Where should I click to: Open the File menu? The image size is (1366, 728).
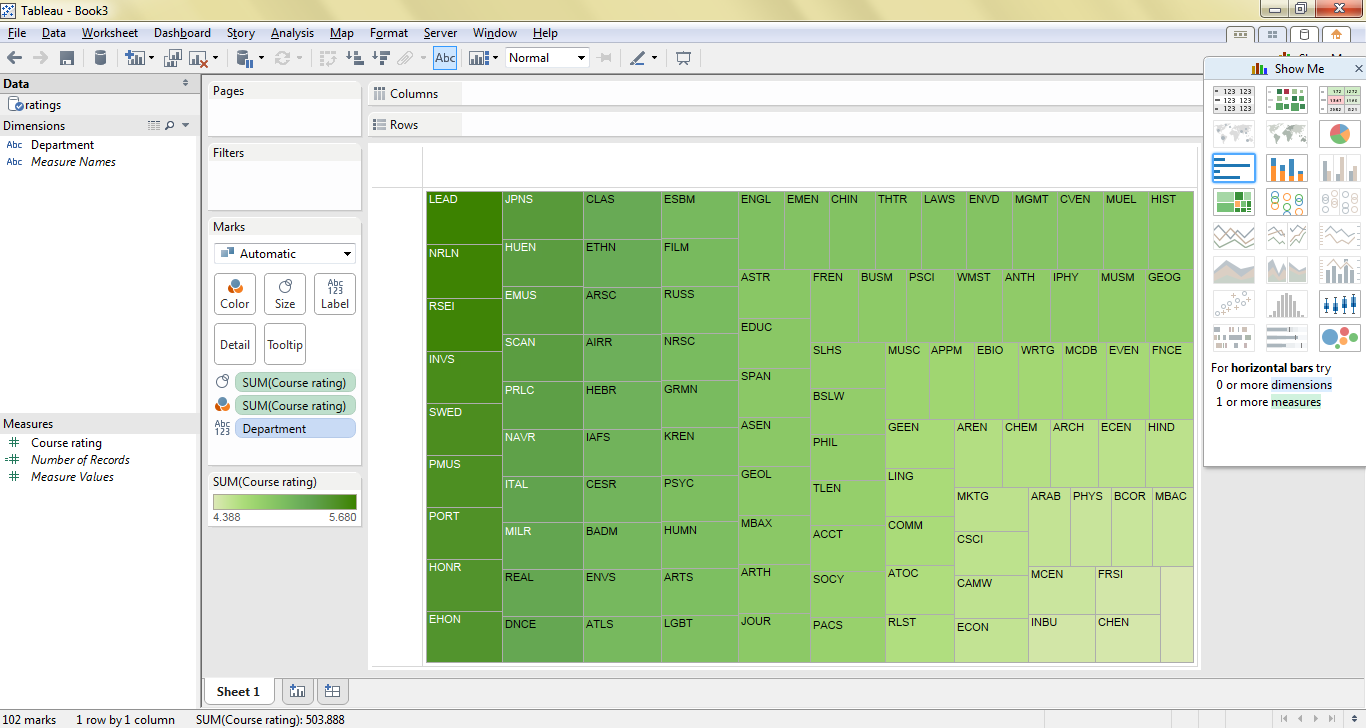[16, 33]
